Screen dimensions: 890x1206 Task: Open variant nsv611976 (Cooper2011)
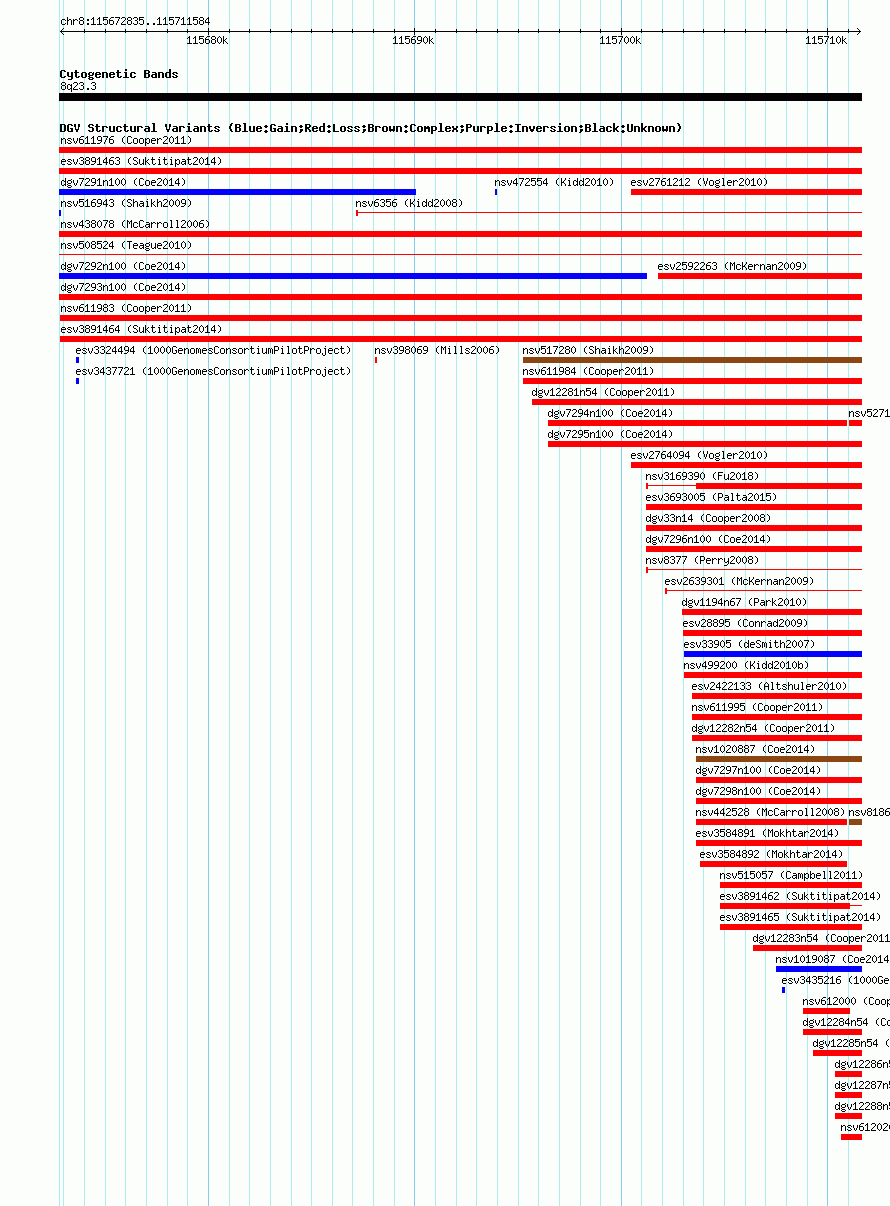[x=125, y=140]
